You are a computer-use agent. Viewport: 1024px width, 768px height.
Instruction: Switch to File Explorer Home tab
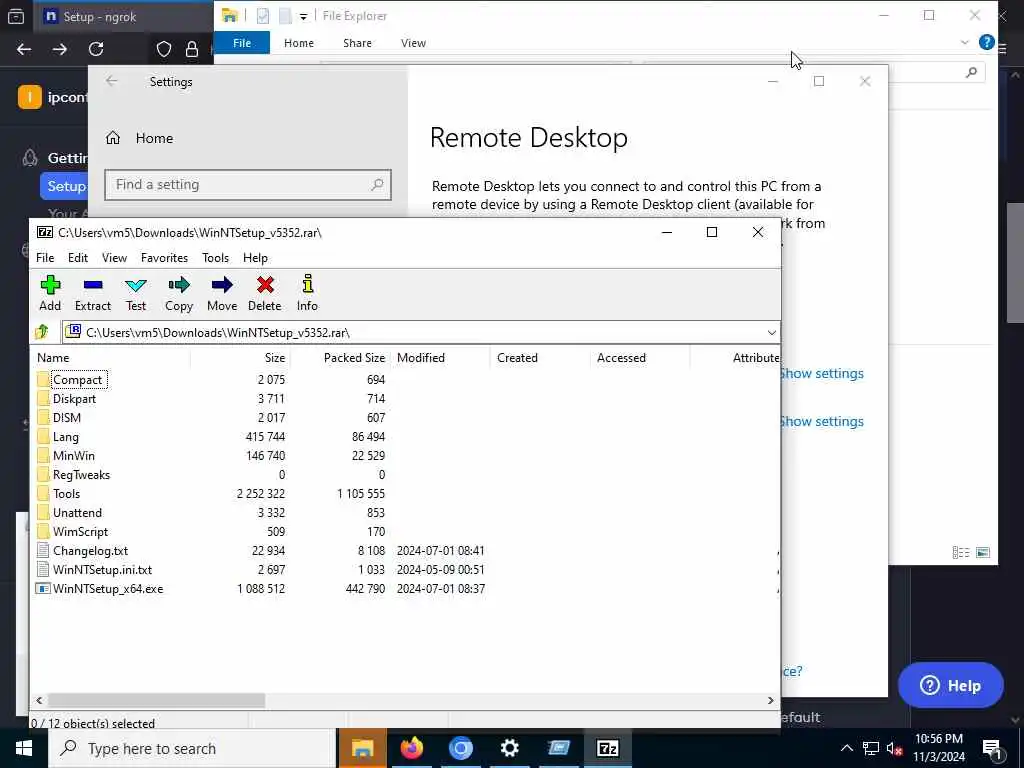pyautogui.click(x=298, y=43)
